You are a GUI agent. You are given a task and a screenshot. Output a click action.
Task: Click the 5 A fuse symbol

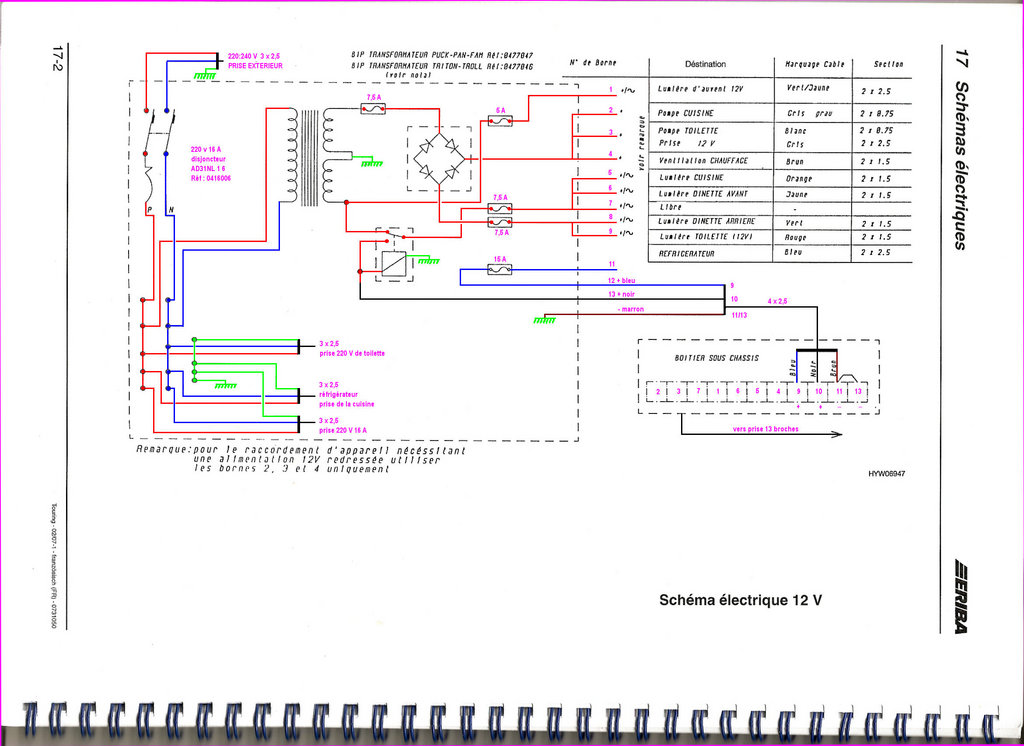point(500,121)
